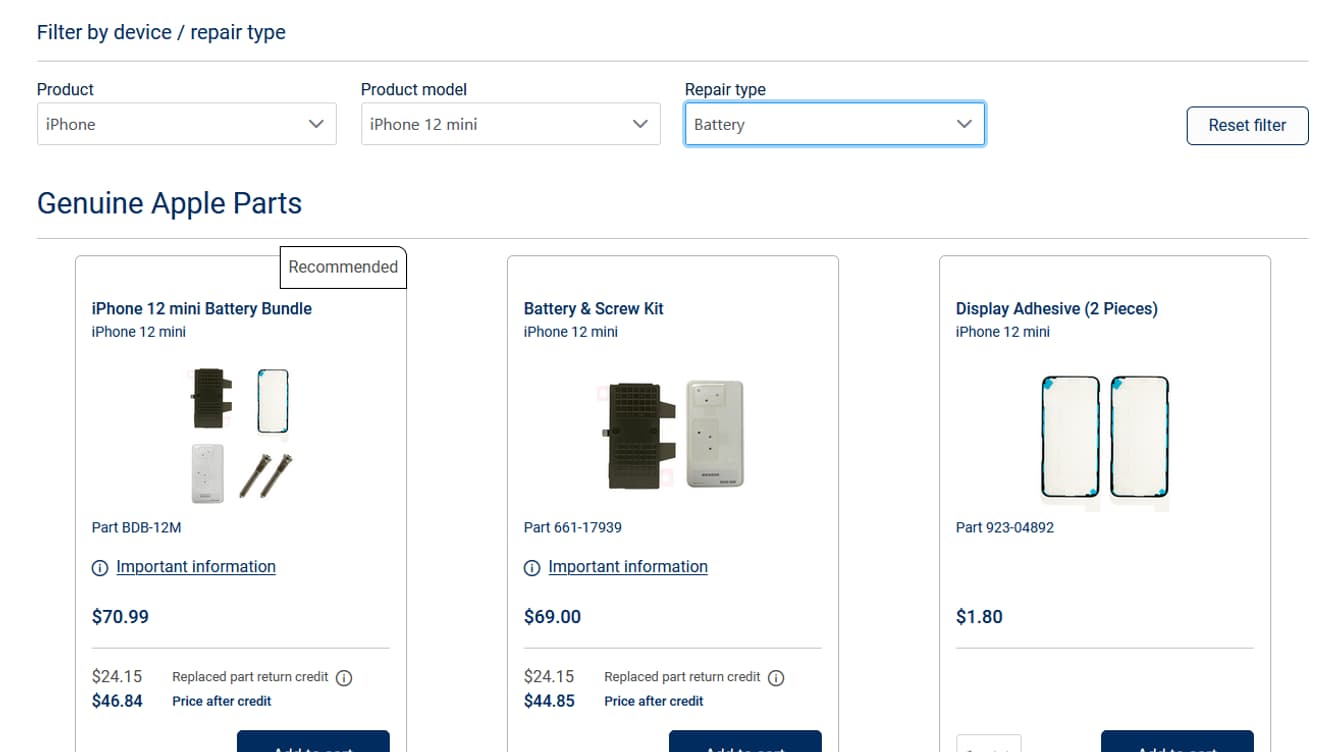Viewport: 1337px width, 752px height.
Task: Click the Part 923-04892 text
Action: [1005, 527]
